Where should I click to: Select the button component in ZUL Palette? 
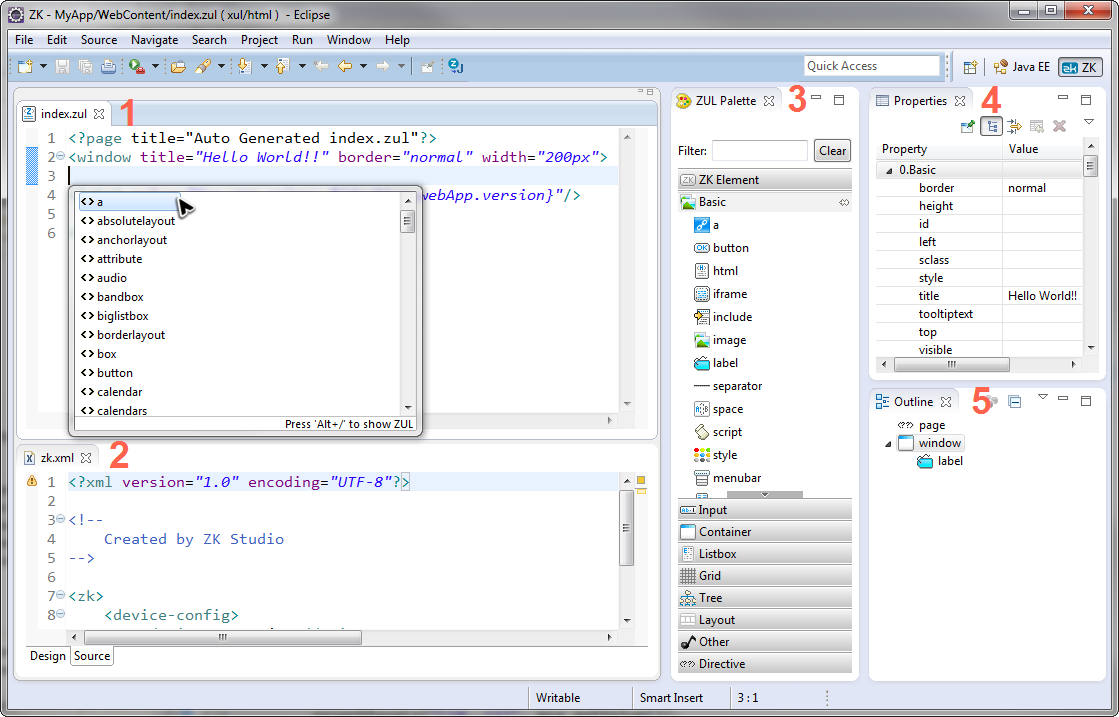[721, 248]
